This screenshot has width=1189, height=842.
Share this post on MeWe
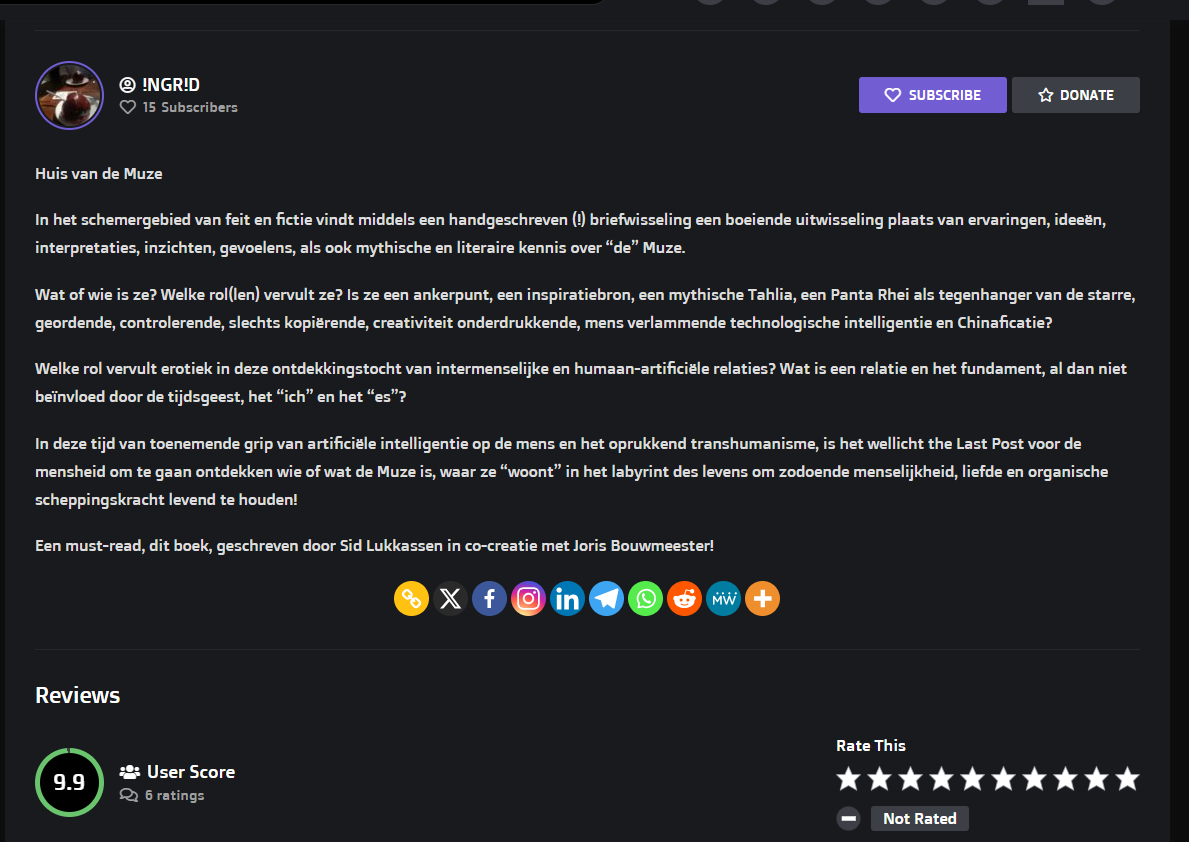pyautogui.click(x=723, y=599)
